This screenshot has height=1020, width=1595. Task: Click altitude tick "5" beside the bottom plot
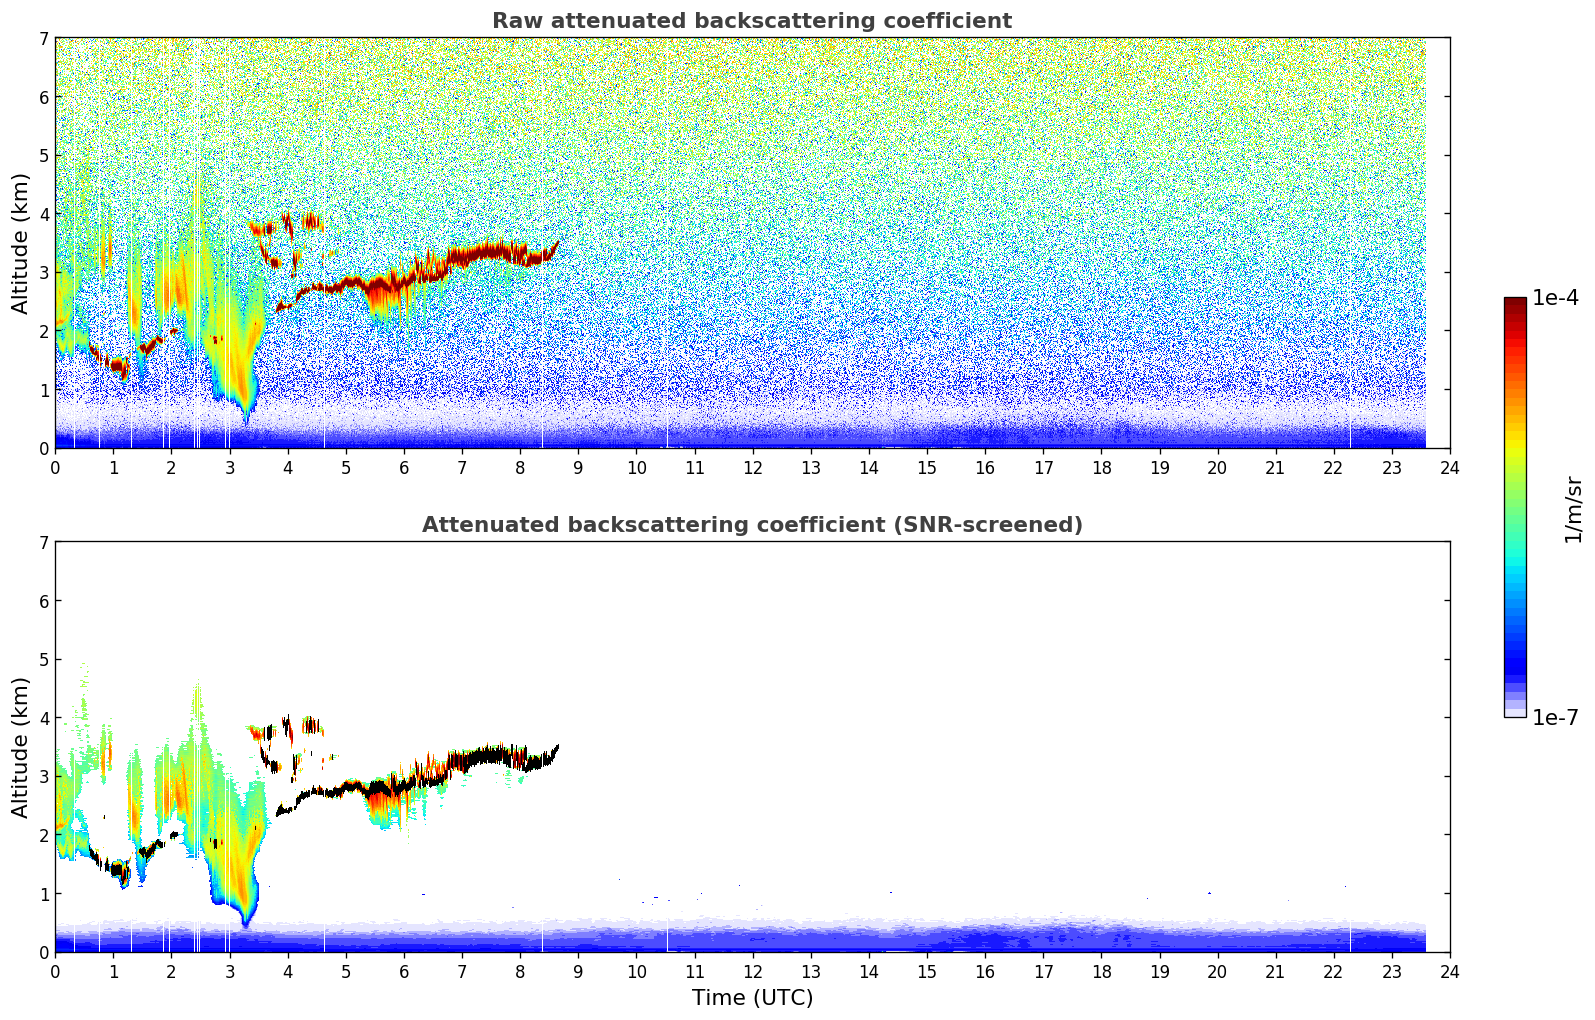(43, 660)
